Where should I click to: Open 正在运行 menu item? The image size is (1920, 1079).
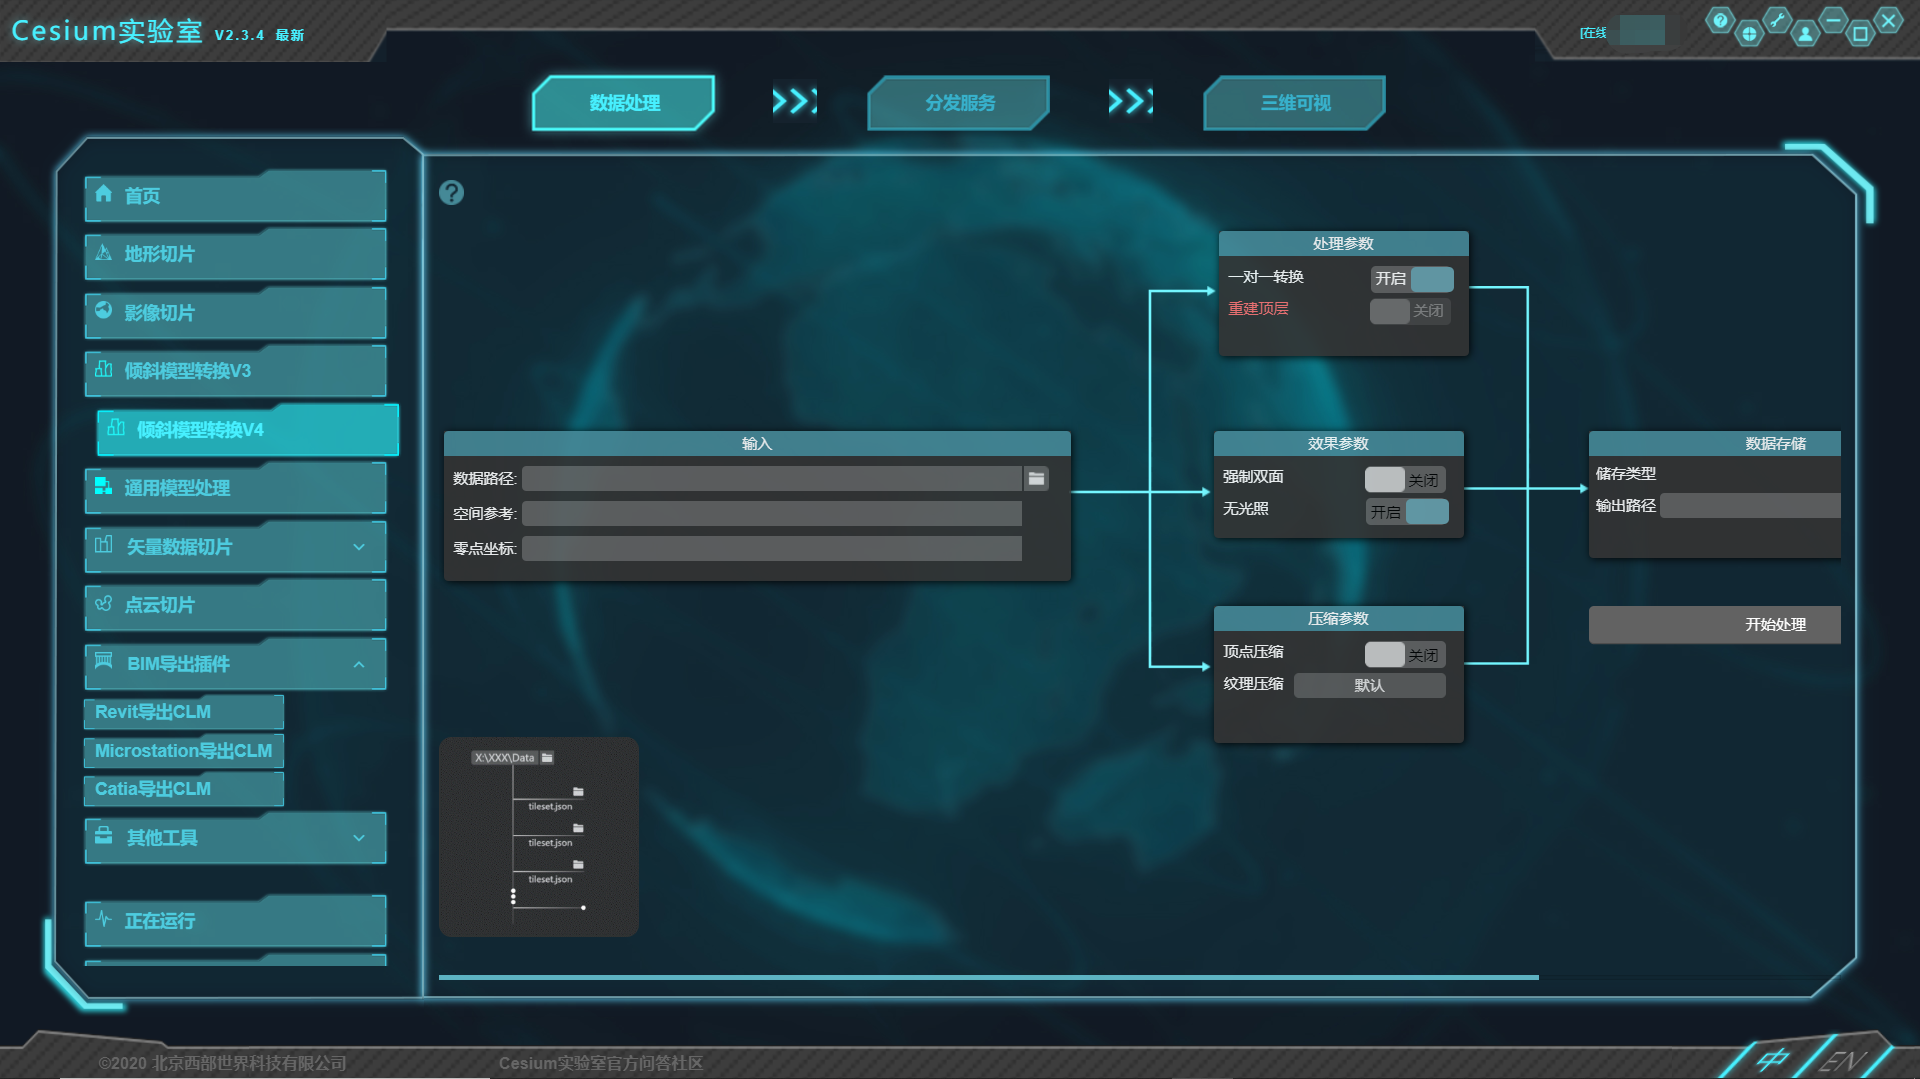(x=236, y=921)
